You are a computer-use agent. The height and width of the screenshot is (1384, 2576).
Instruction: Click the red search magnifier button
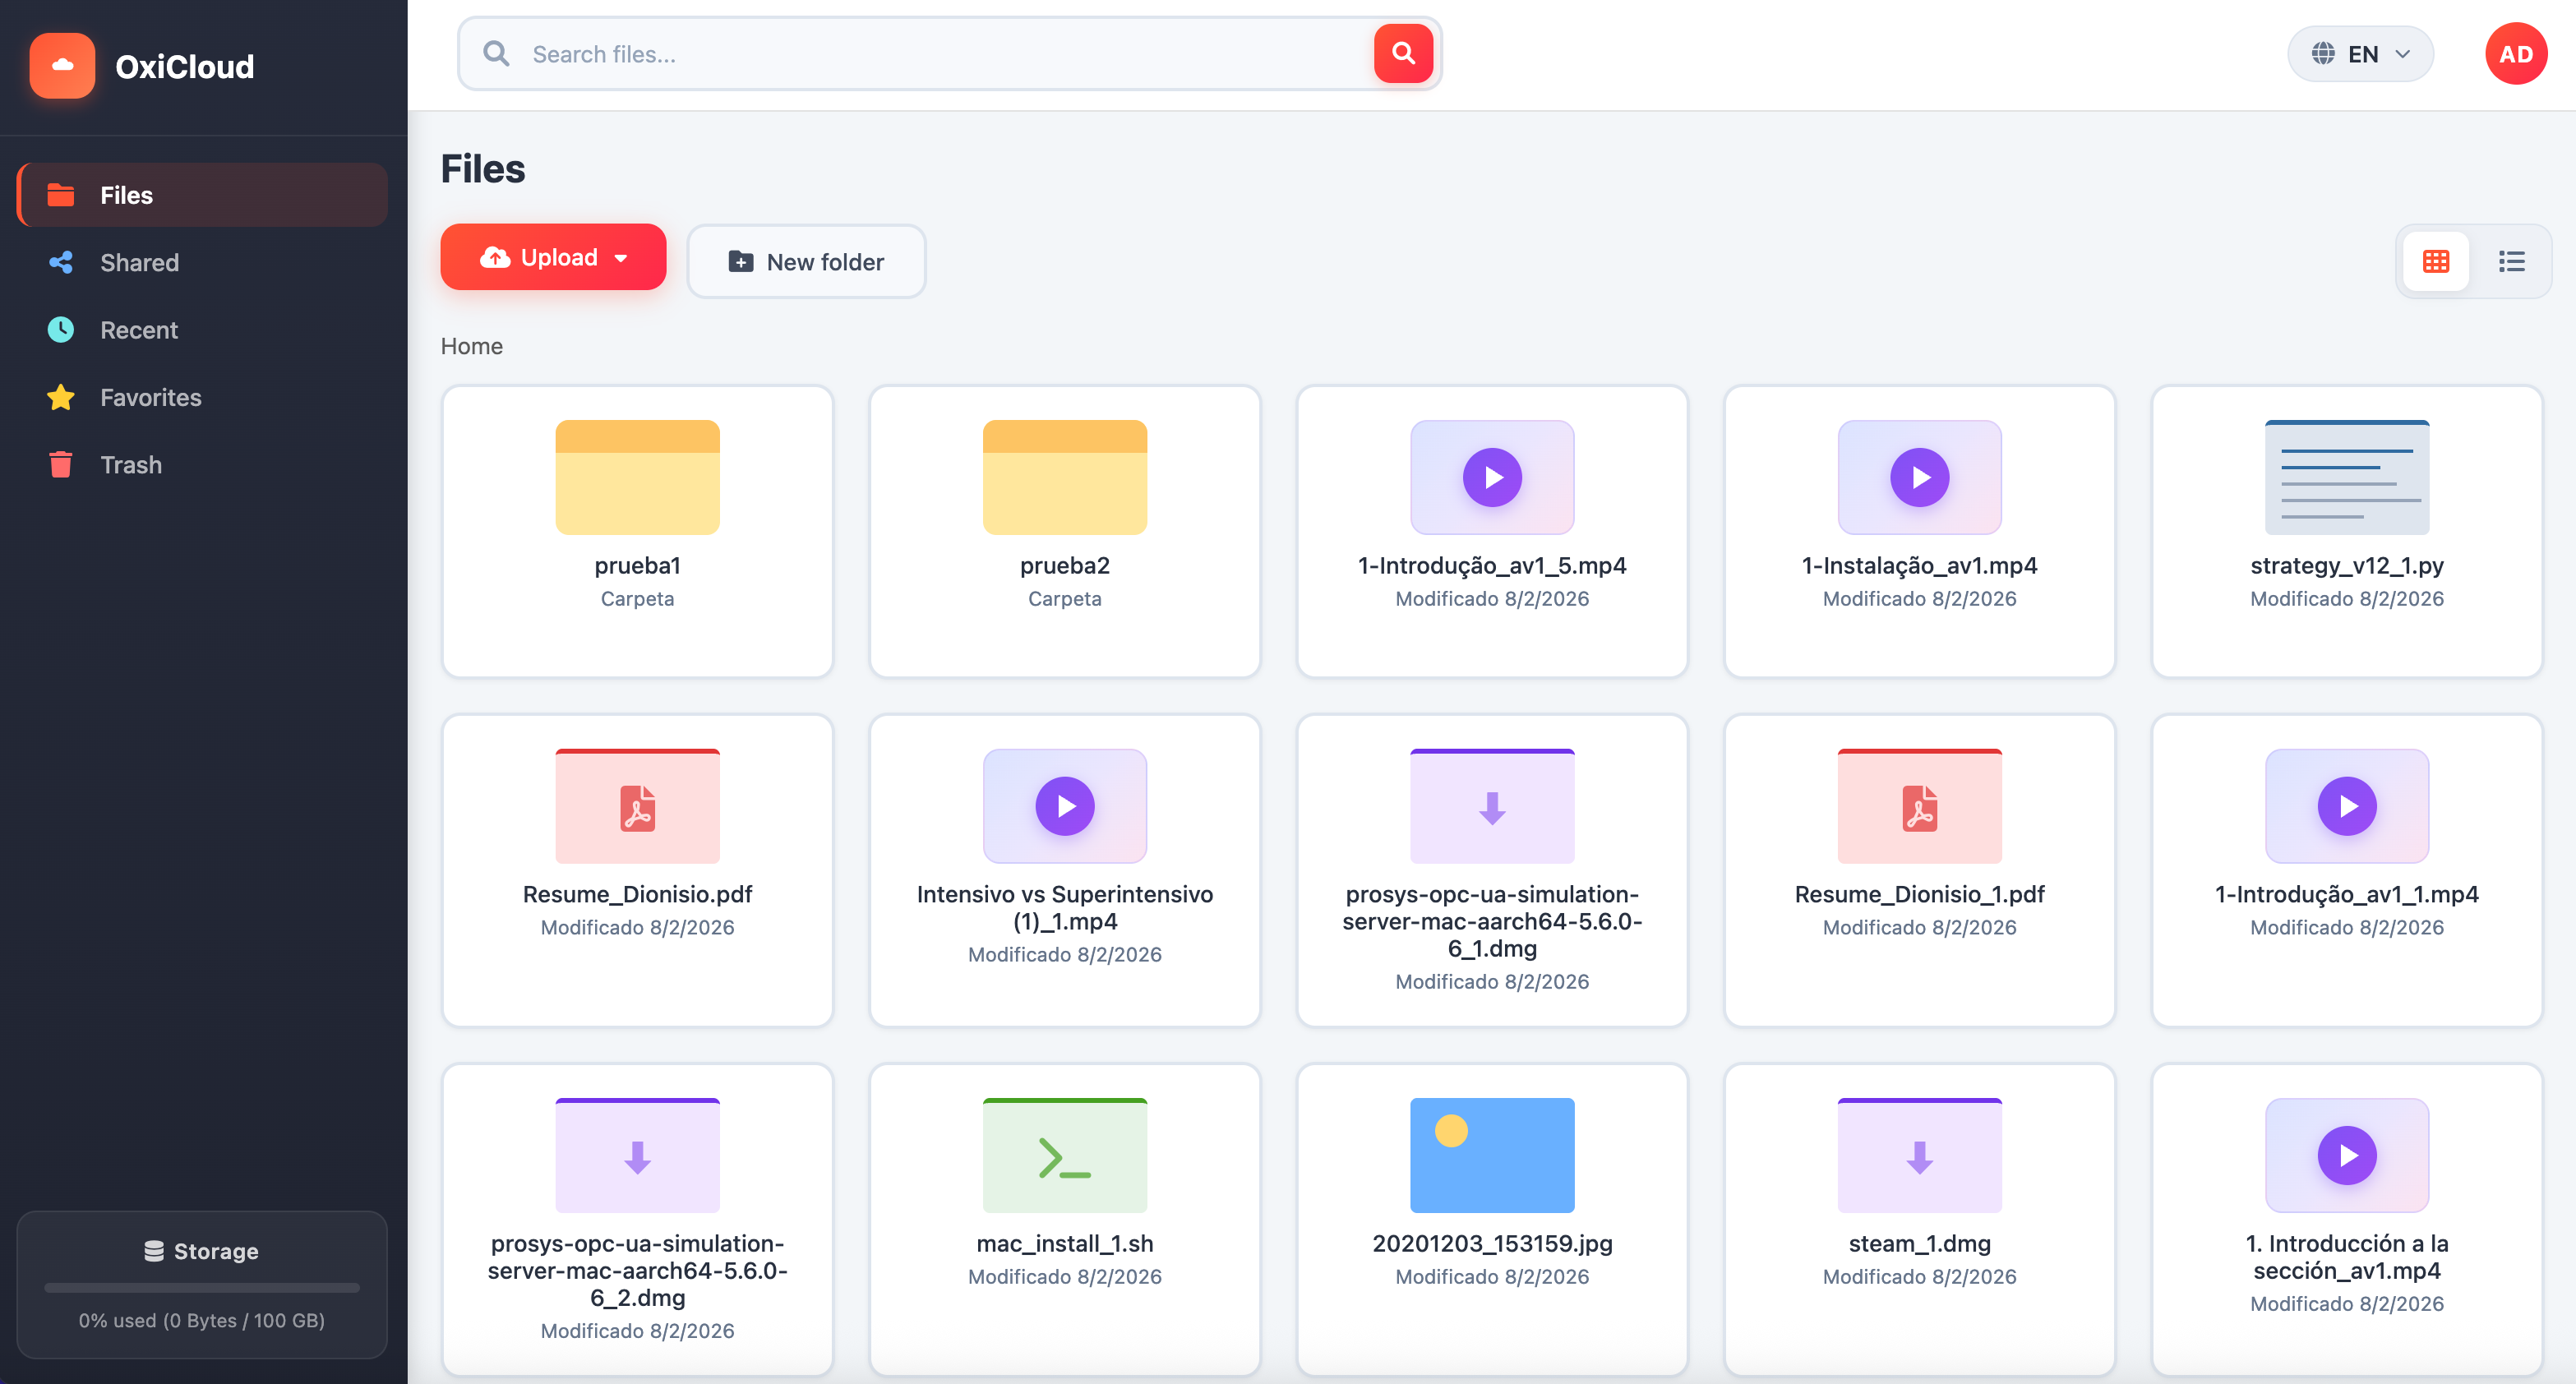(1402, 53)
